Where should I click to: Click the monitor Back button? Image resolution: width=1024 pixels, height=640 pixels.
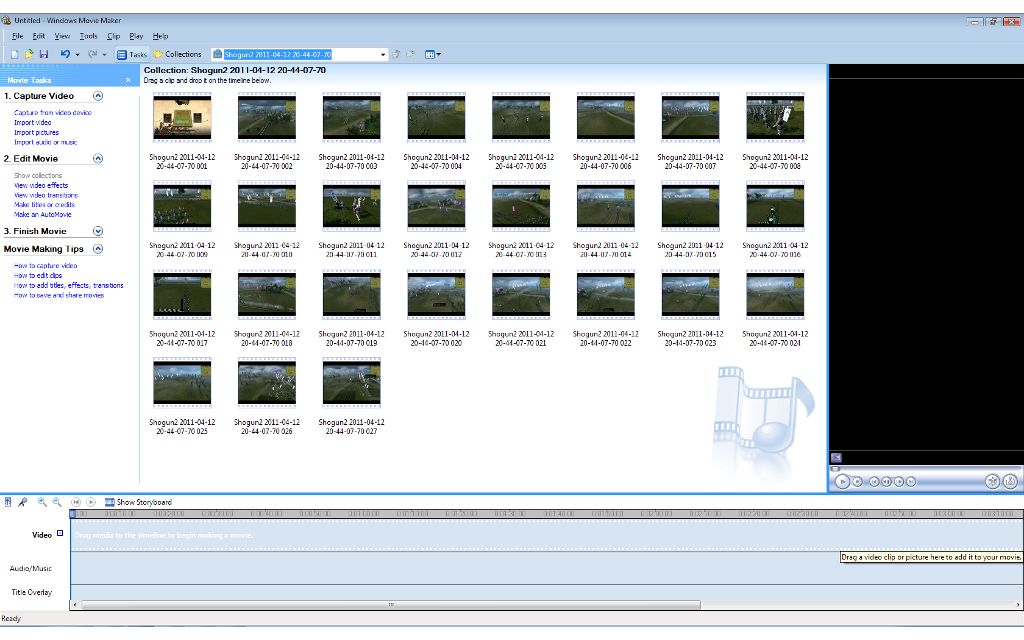[874, 482]
